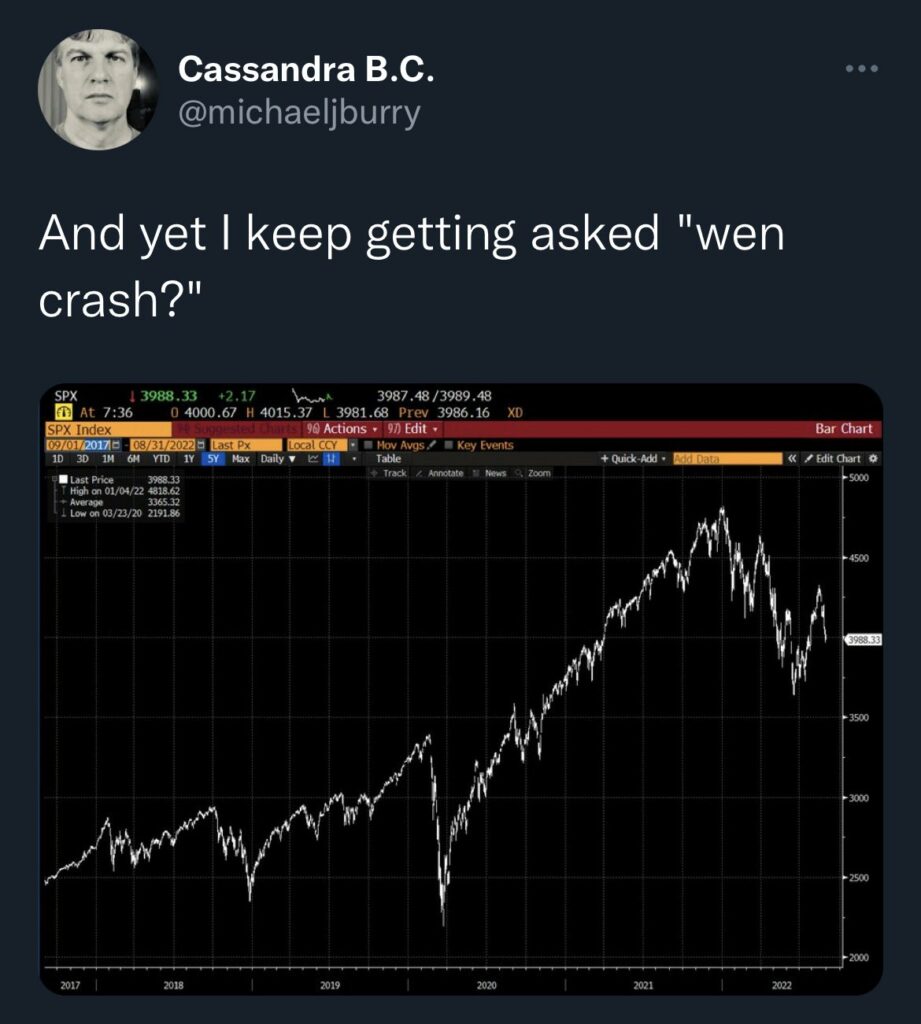
Task: Click the Zoom magnifier tool
Action: [534, 473]
